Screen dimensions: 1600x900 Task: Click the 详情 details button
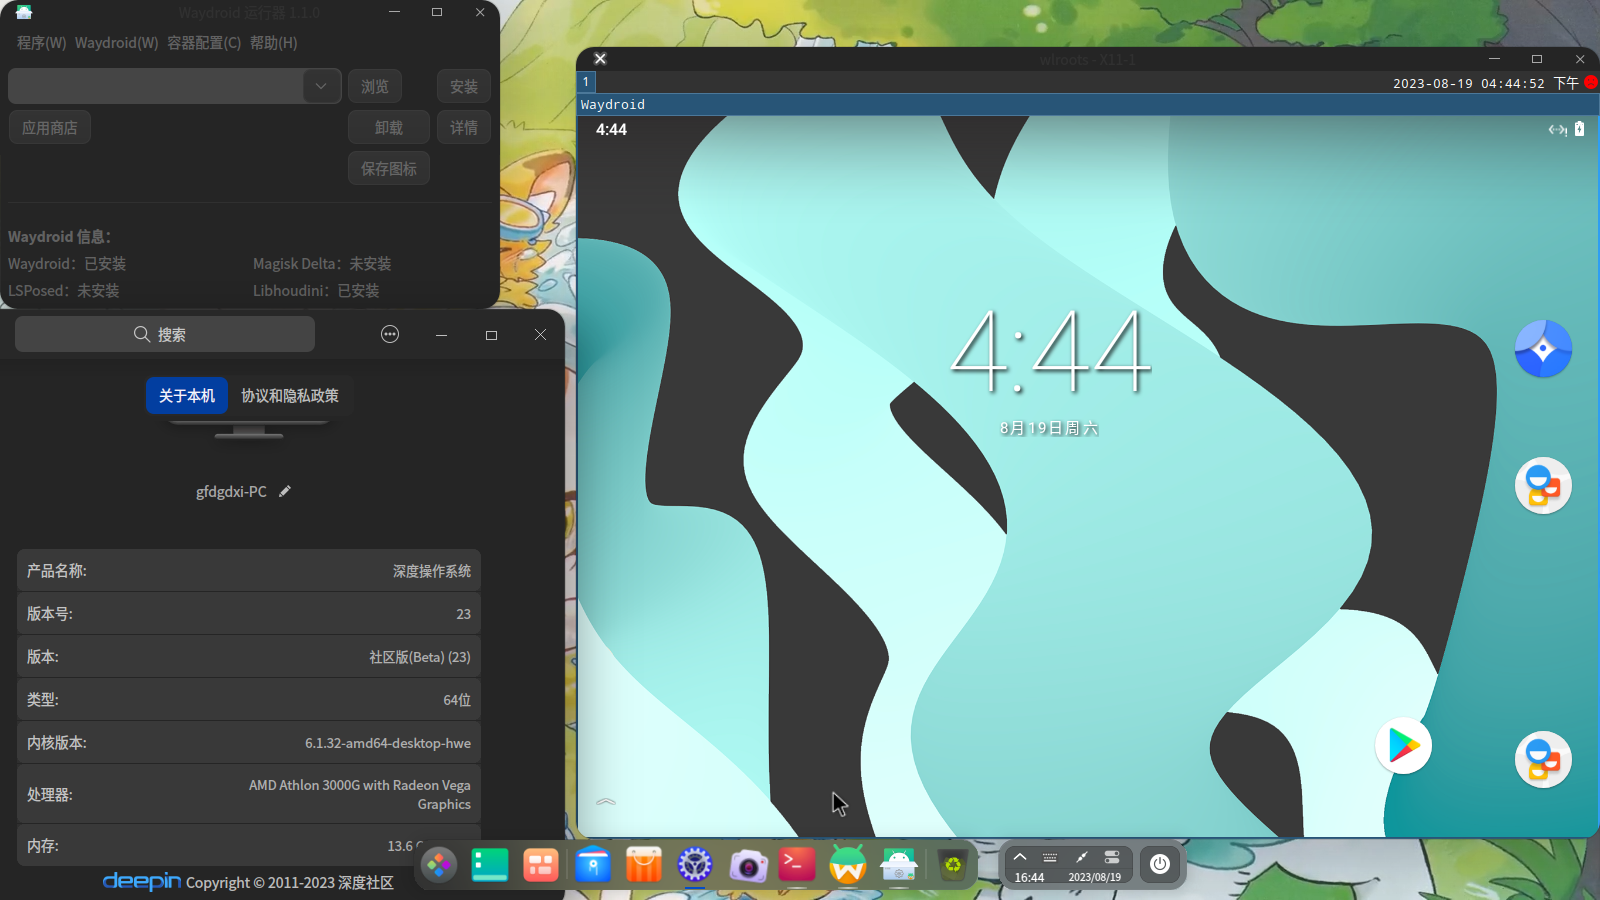pos(463,127)
